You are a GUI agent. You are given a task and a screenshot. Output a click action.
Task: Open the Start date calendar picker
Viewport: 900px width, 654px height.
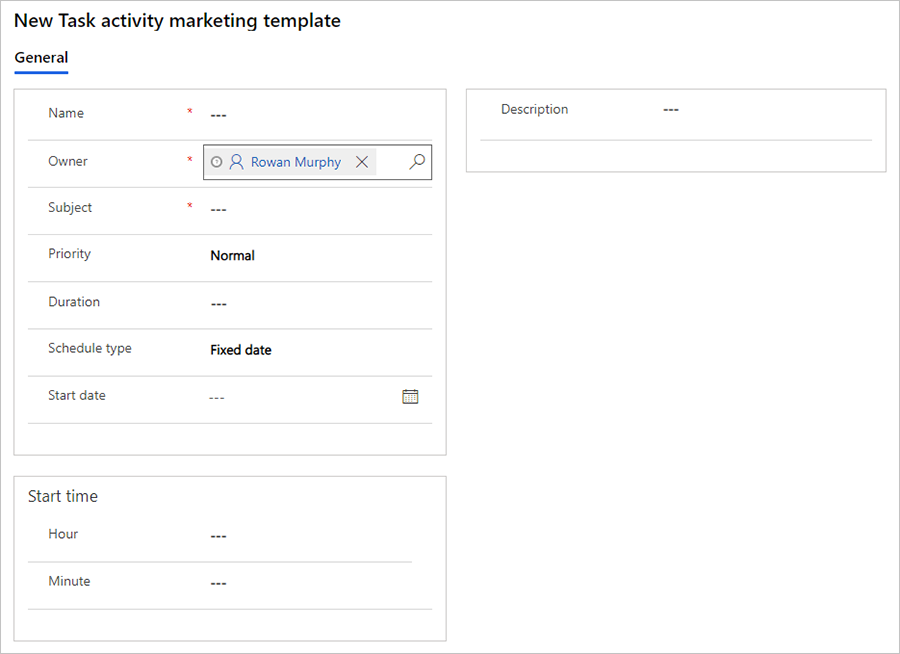coord(410,397)
